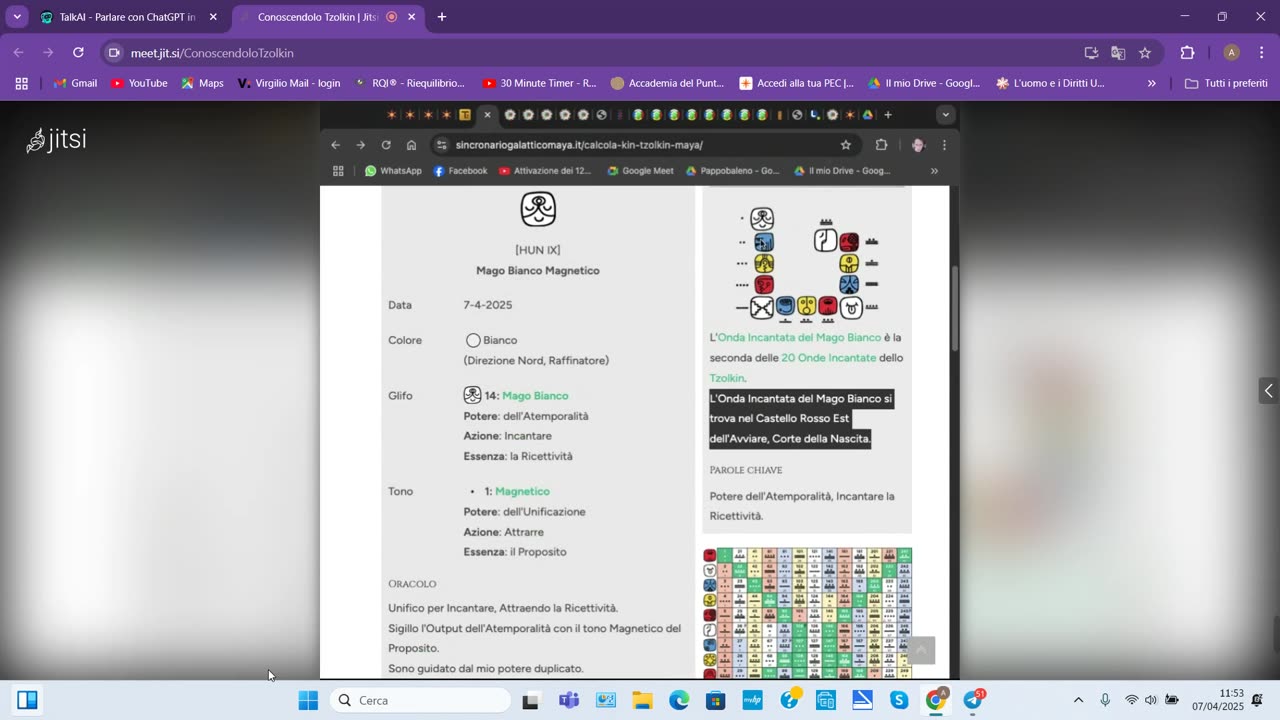
Task: Translate this page icon
Action: pos(1118,53)
